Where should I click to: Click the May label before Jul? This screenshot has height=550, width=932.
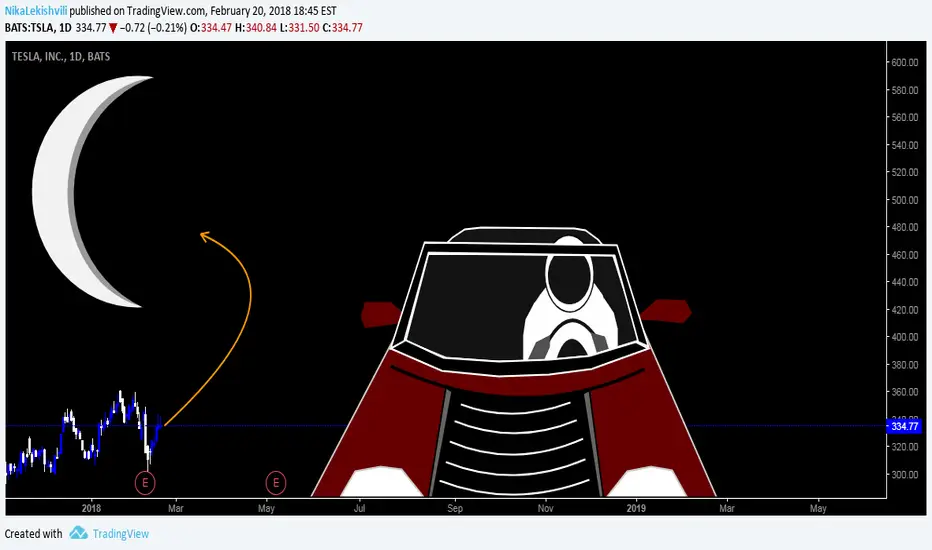[x=266, y=508]
